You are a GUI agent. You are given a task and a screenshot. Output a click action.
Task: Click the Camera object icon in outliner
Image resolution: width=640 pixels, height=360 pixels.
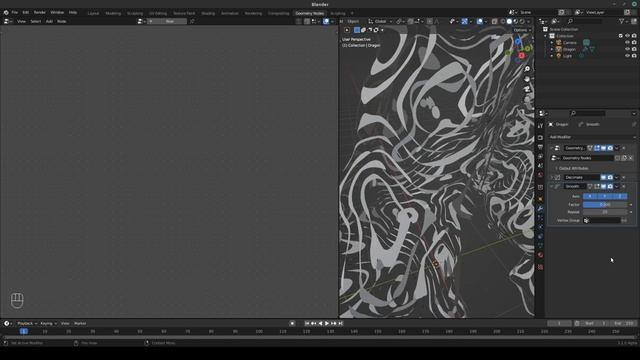click(559, 42)
